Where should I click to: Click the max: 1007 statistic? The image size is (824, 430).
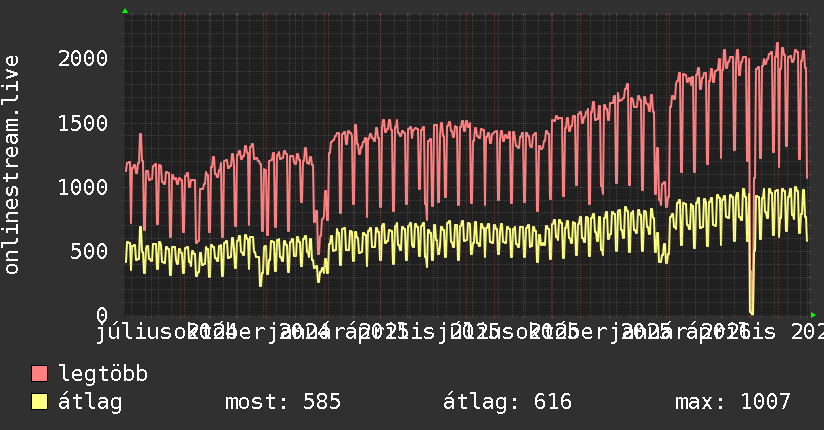point(733,402)
